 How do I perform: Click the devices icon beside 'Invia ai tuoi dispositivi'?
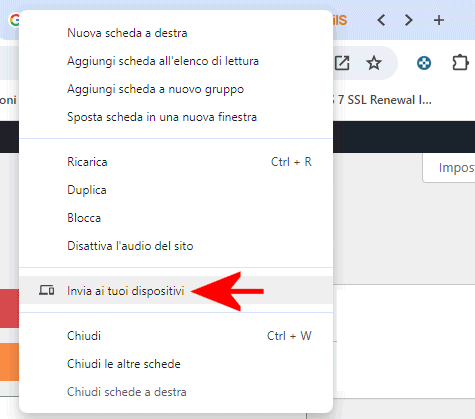[x=46, y=290]
